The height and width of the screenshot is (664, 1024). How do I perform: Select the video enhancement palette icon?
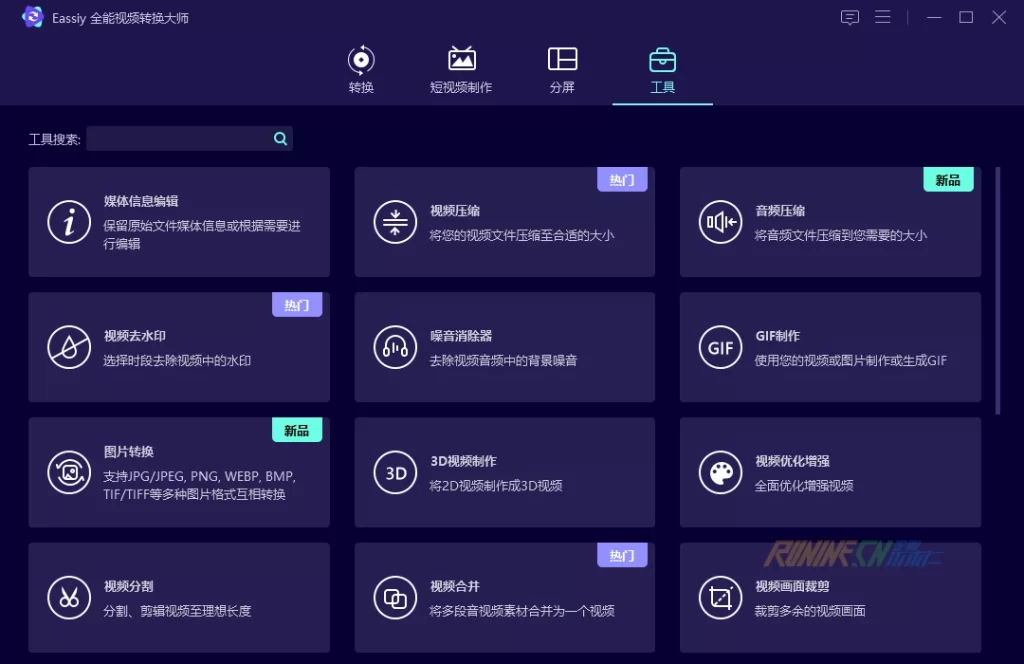tap(721, 472)
